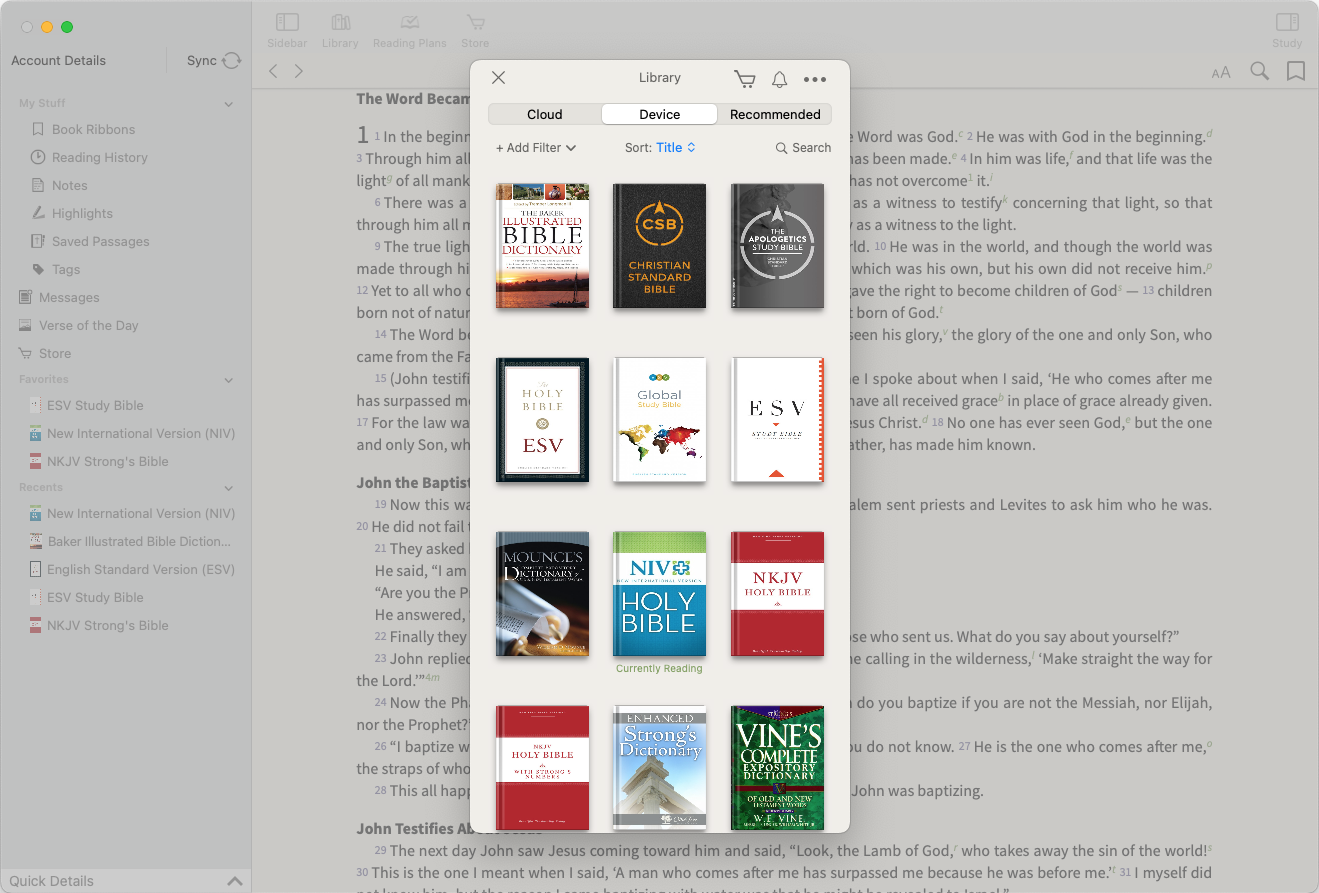Screen dimensions: 1319x893
Task: Open the shopping cart in the Library popover
Action: (744, 79)
